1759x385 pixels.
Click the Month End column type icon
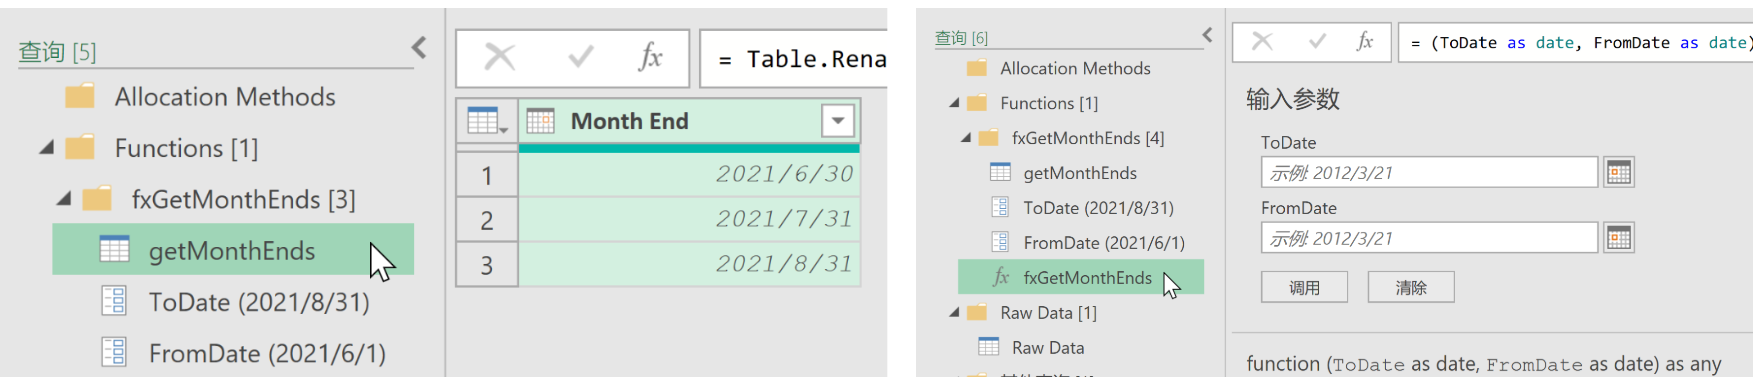tap(540, 122)
